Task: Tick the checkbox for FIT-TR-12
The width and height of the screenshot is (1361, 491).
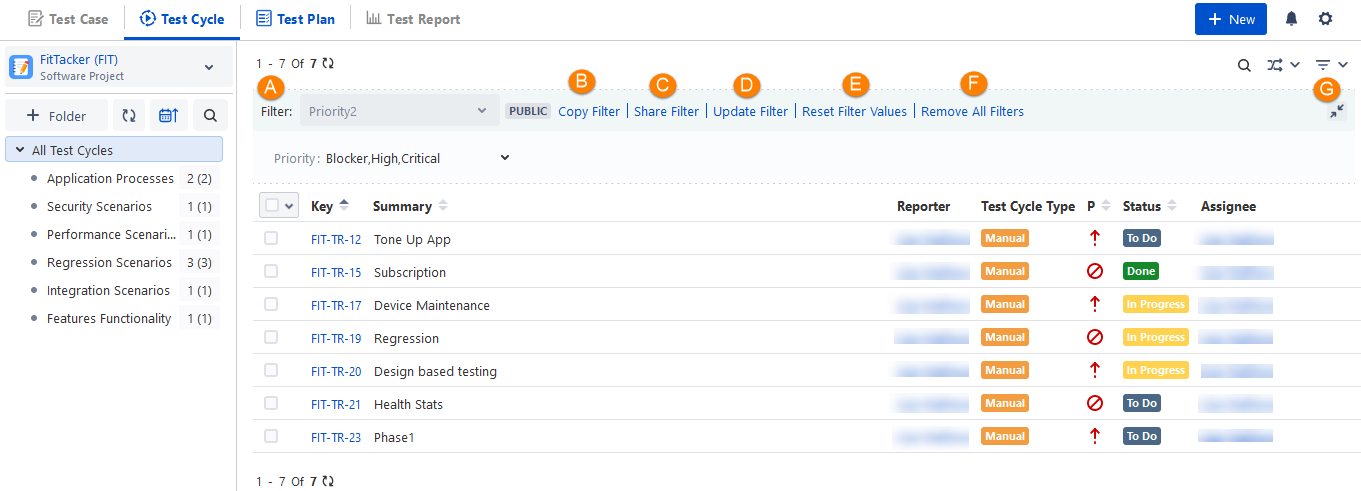Action: (271, 239)
